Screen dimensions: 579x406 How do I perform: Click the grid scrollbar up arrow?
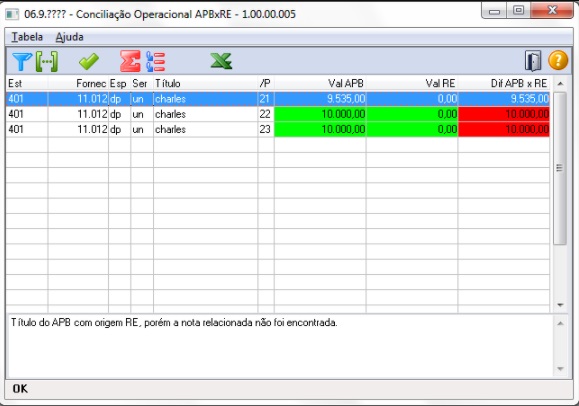[x=560, y=84]
